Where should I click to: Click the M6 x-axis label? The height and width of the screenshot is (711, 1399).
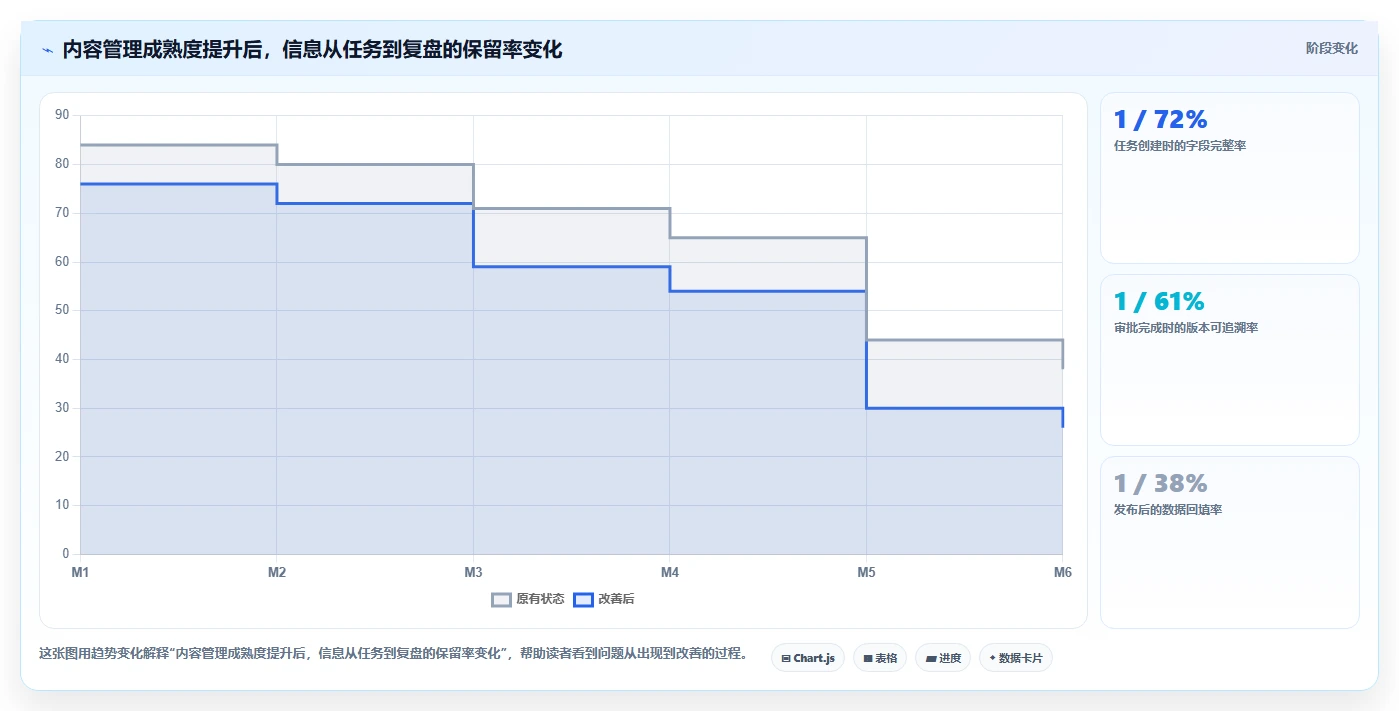(x=1063, y=573)
